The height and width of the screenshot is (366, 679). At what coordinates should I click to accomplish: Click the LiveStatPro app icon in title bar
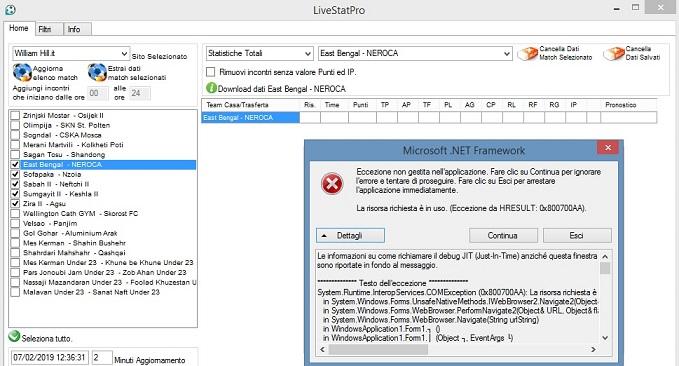click(x=10, y=9)
